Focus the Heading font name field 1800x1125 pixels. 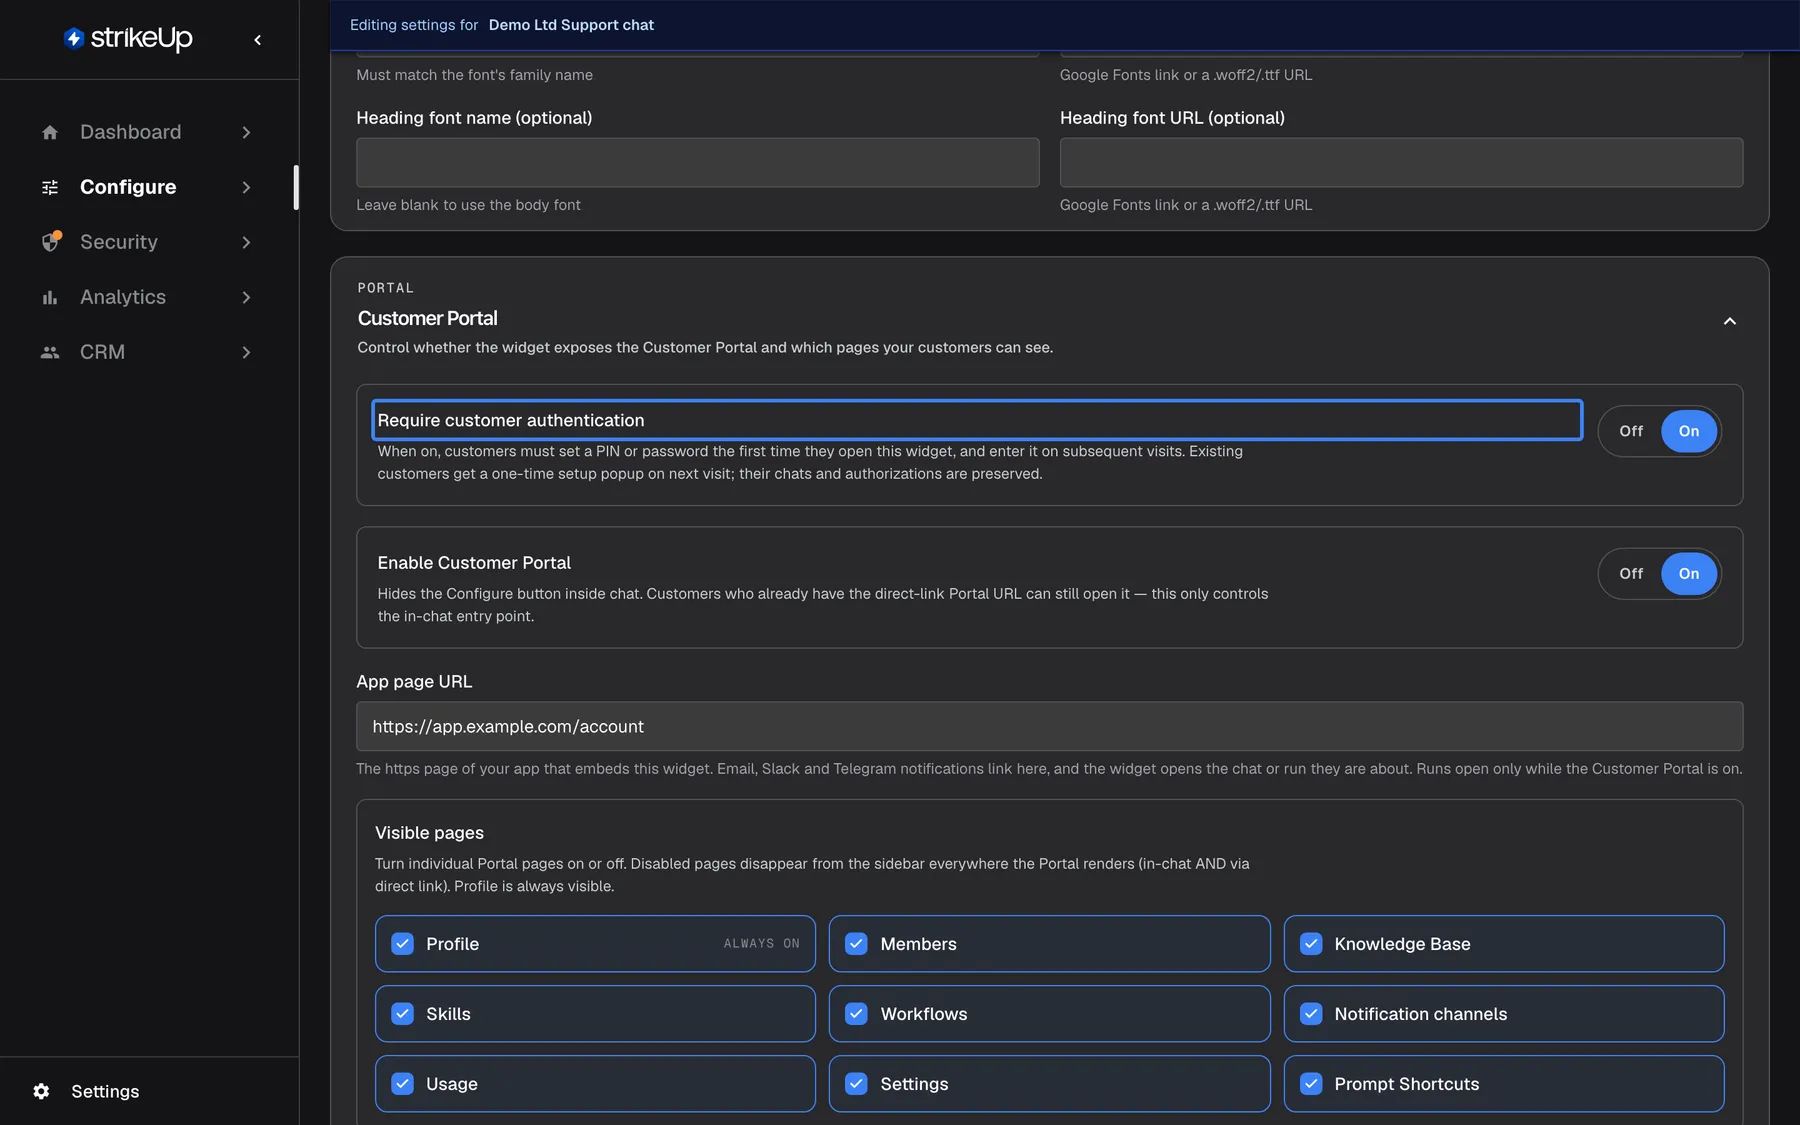point(698,162)
